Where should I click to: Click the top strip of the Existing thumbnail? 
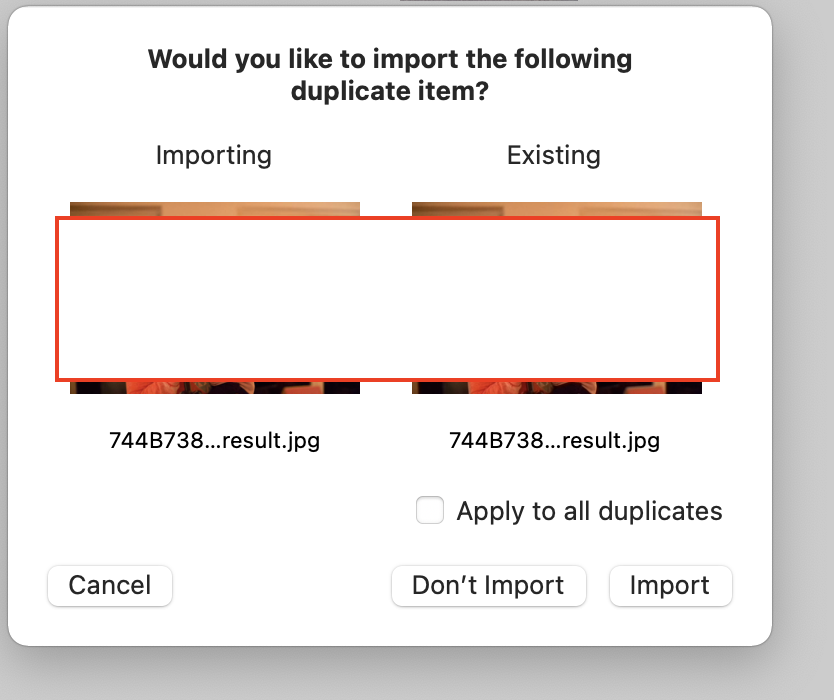[557, 209]
